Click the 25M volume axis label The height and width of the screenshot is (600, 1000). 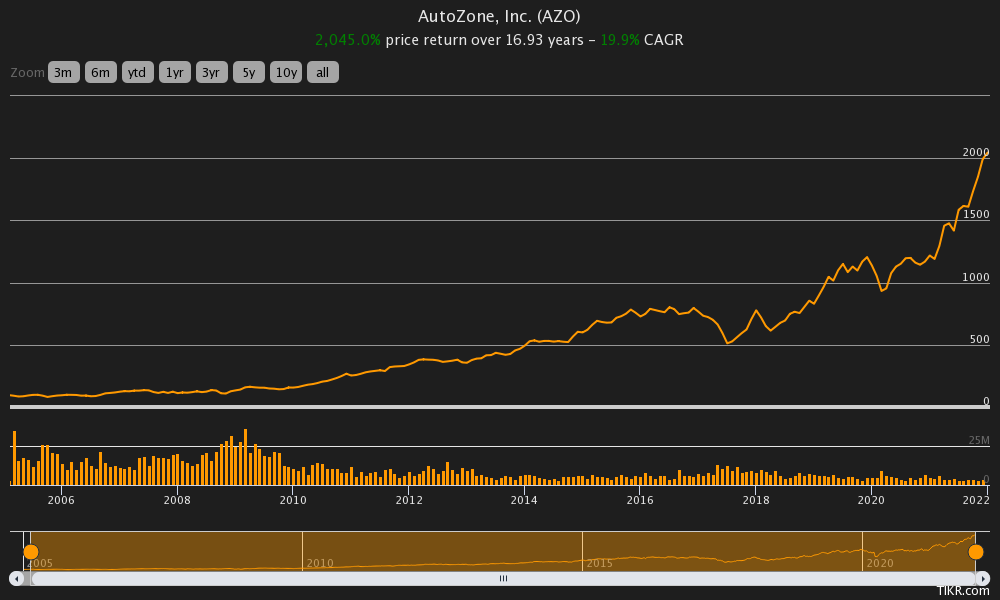[979, 440]
